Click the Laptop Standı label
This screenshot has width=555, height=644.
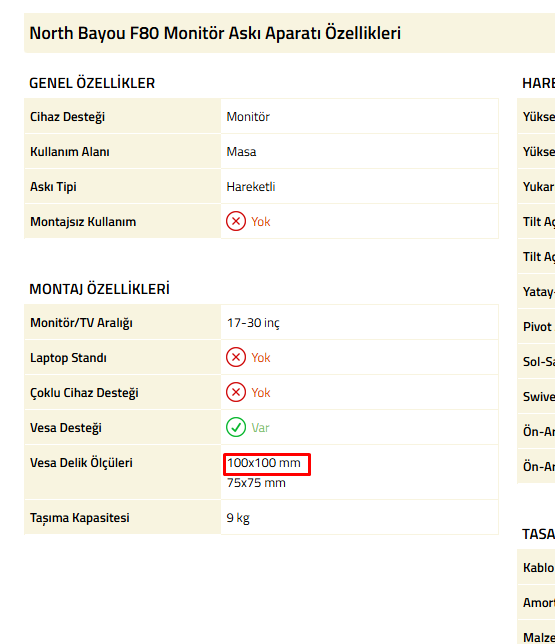[68, 358]
